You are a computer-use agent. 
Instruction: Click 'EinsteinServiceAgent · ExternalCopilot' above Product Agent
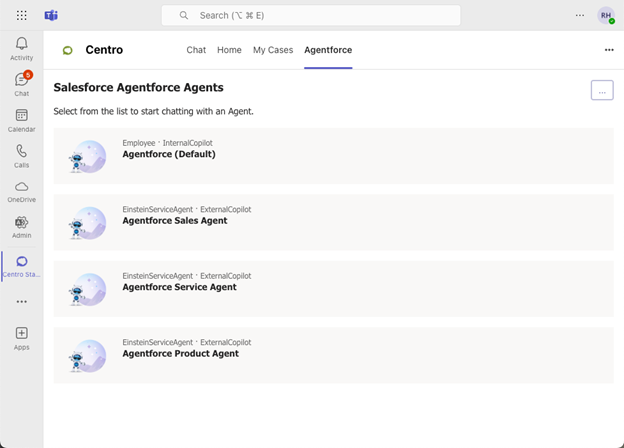(x=187, y=342)
